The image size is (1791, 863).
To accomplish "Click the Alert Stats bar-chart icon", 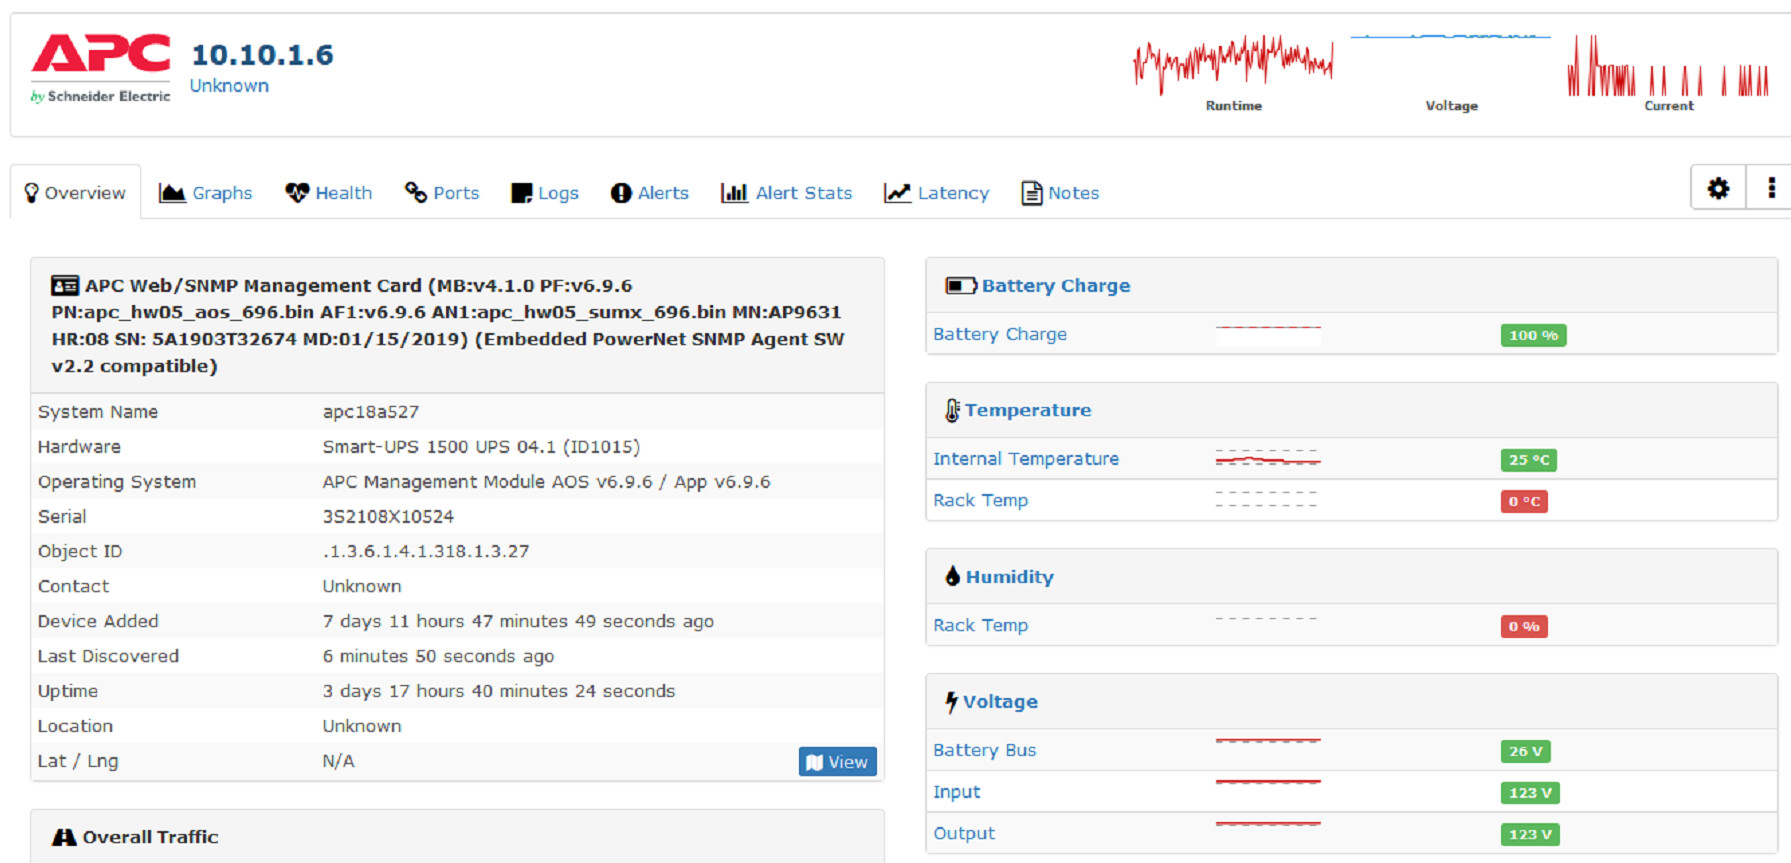I will [x=734, y=193].
